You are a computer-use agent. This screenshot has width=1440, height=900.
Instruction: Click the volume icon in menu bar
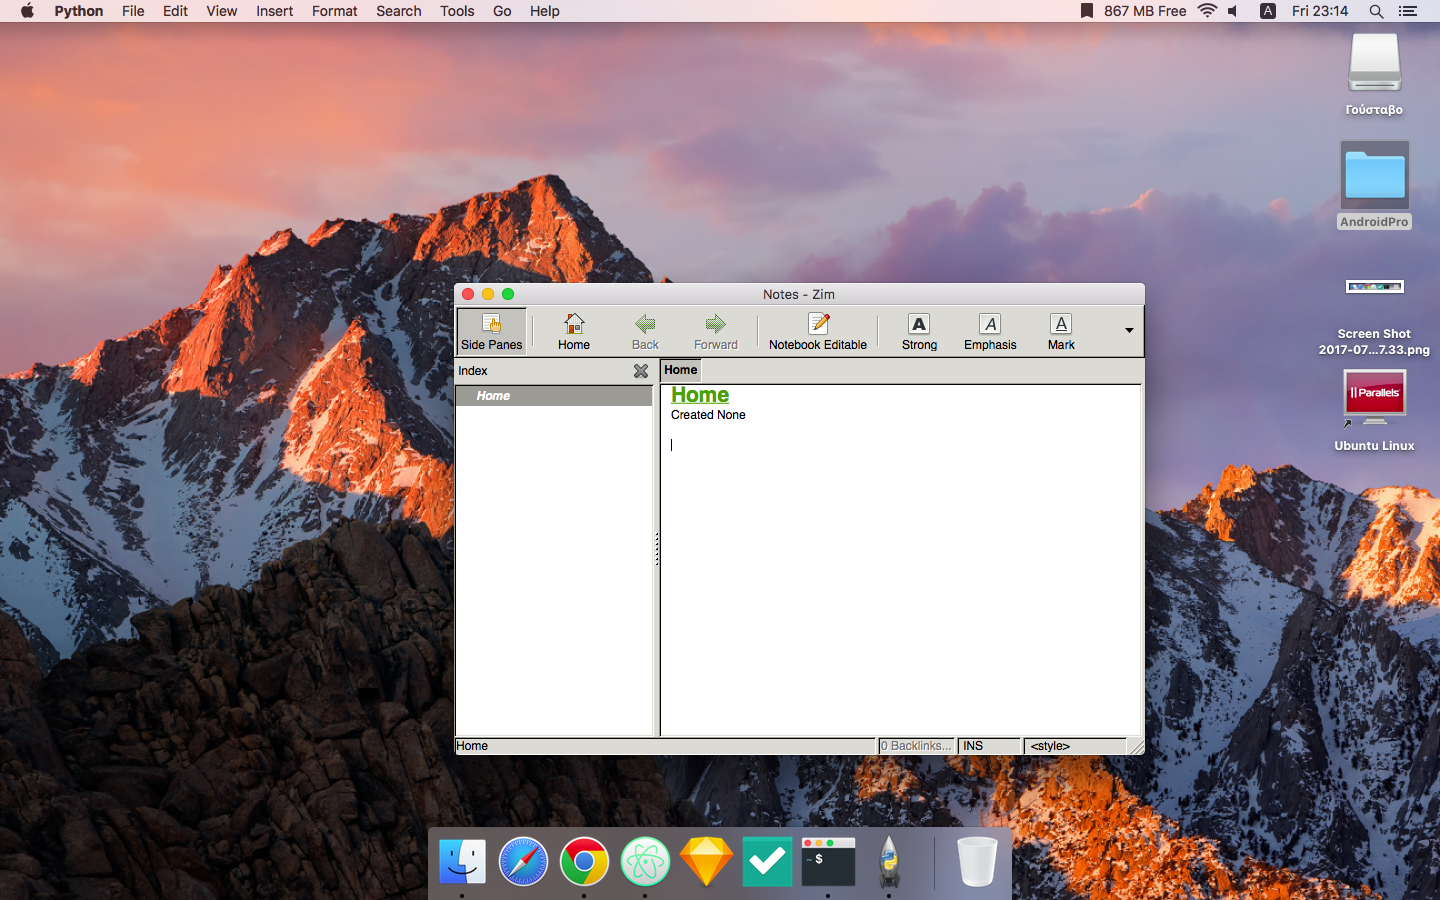(x=1234, y=11)
